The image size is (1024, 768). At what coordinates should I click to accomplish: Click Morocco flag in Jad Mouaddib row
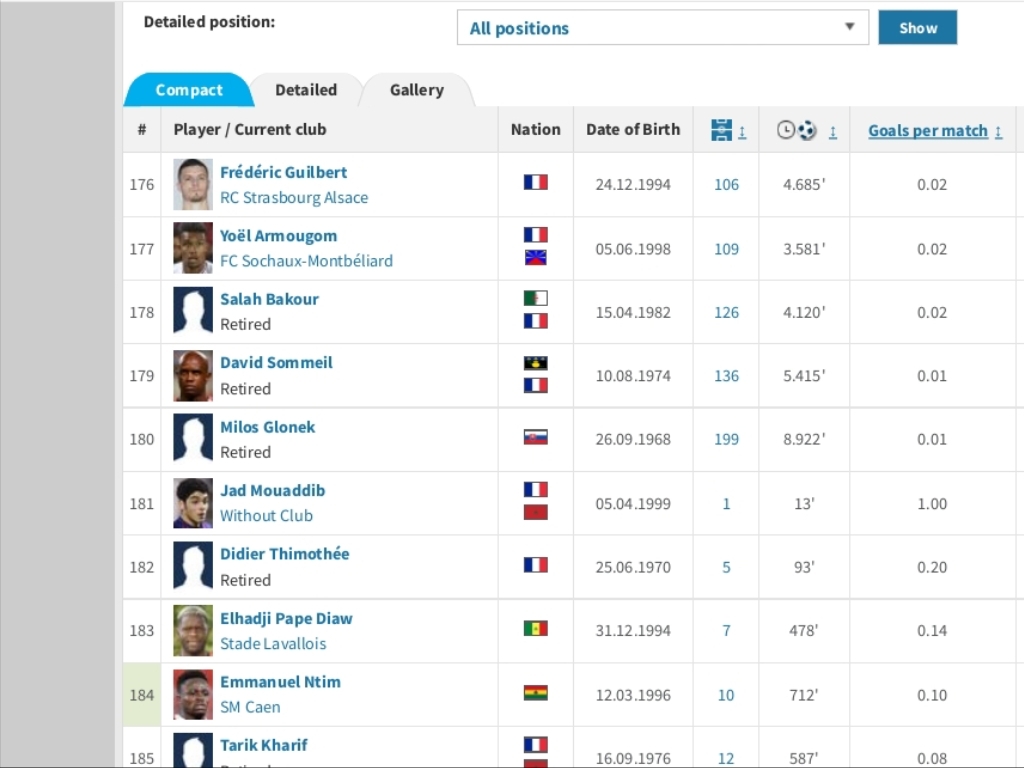[536, 513]
